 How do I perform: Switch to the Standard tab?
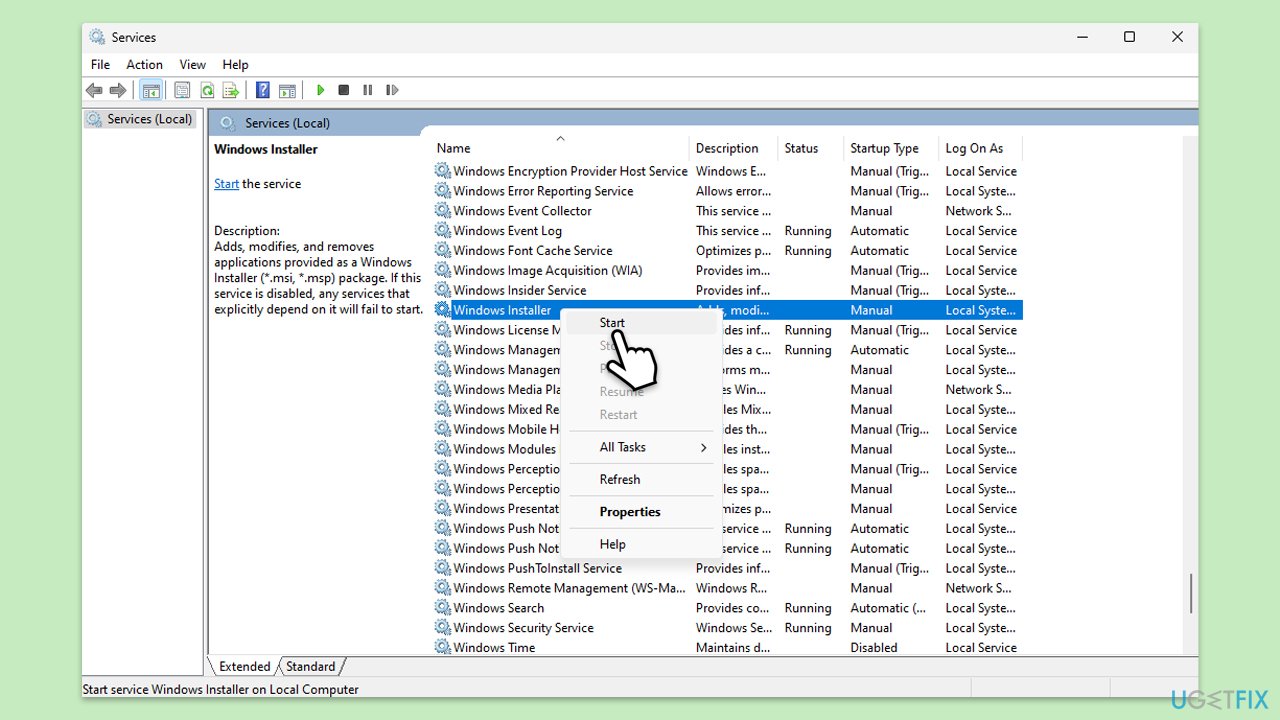point(311,667)
